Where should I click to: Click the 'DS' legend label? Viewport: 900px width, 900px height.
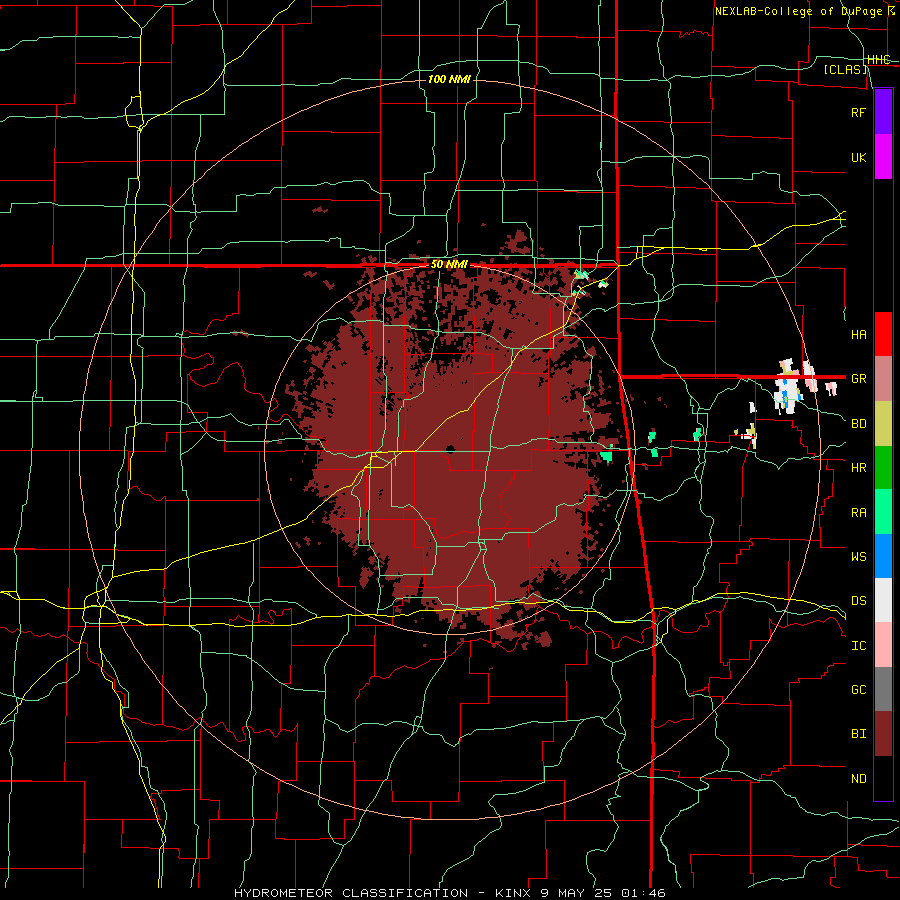tap(858, 601)
